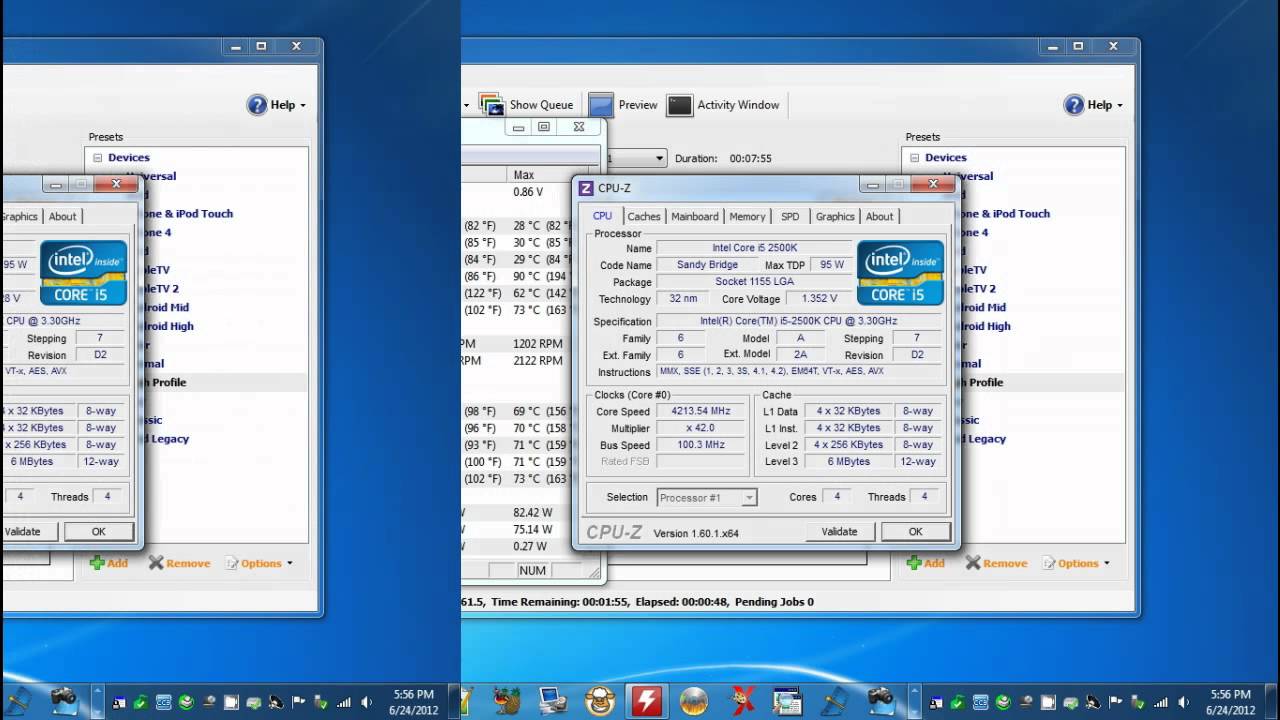
Task: Open the camera icon on the left taskbar
Action: coord(64,701)
